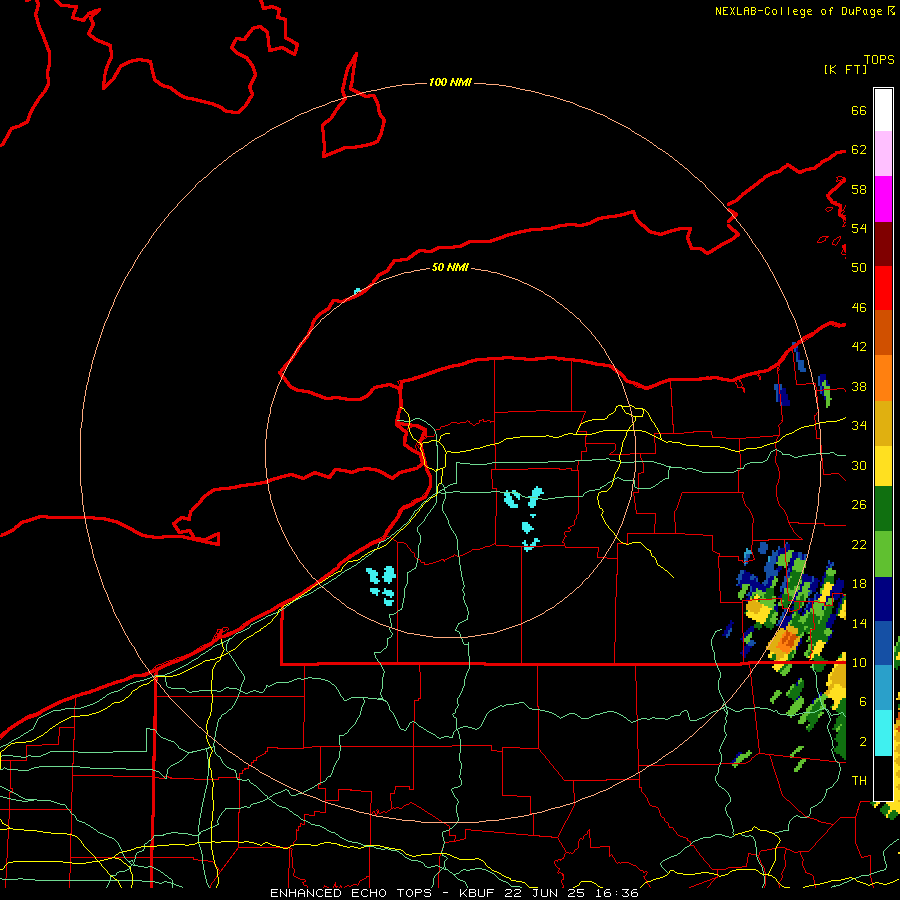Click the legend value 54

tap(859, 228)
